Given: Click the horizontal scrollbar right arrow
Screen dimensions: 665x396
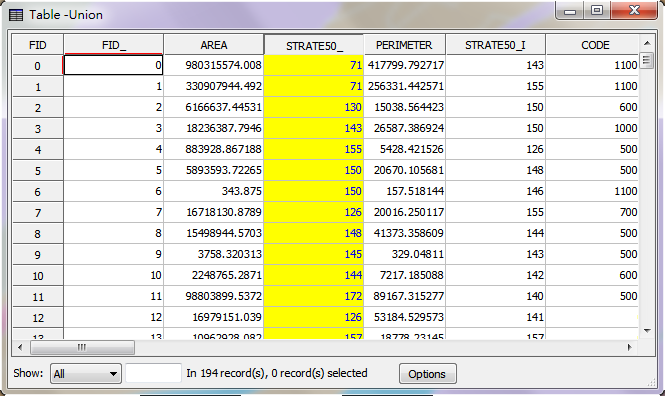Looking at the screenshot, I should 630,347.
